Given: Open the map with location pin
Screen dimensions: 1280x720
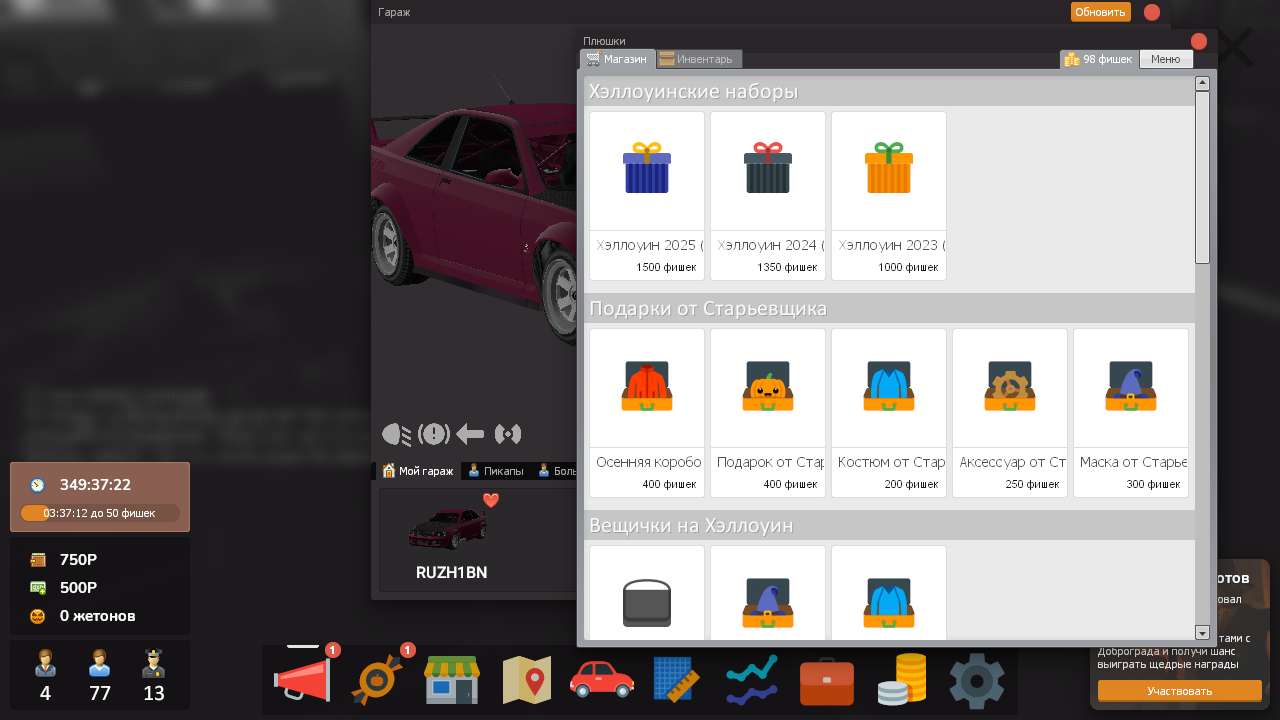Looking at the screenshot, I should tap(527, 680).
